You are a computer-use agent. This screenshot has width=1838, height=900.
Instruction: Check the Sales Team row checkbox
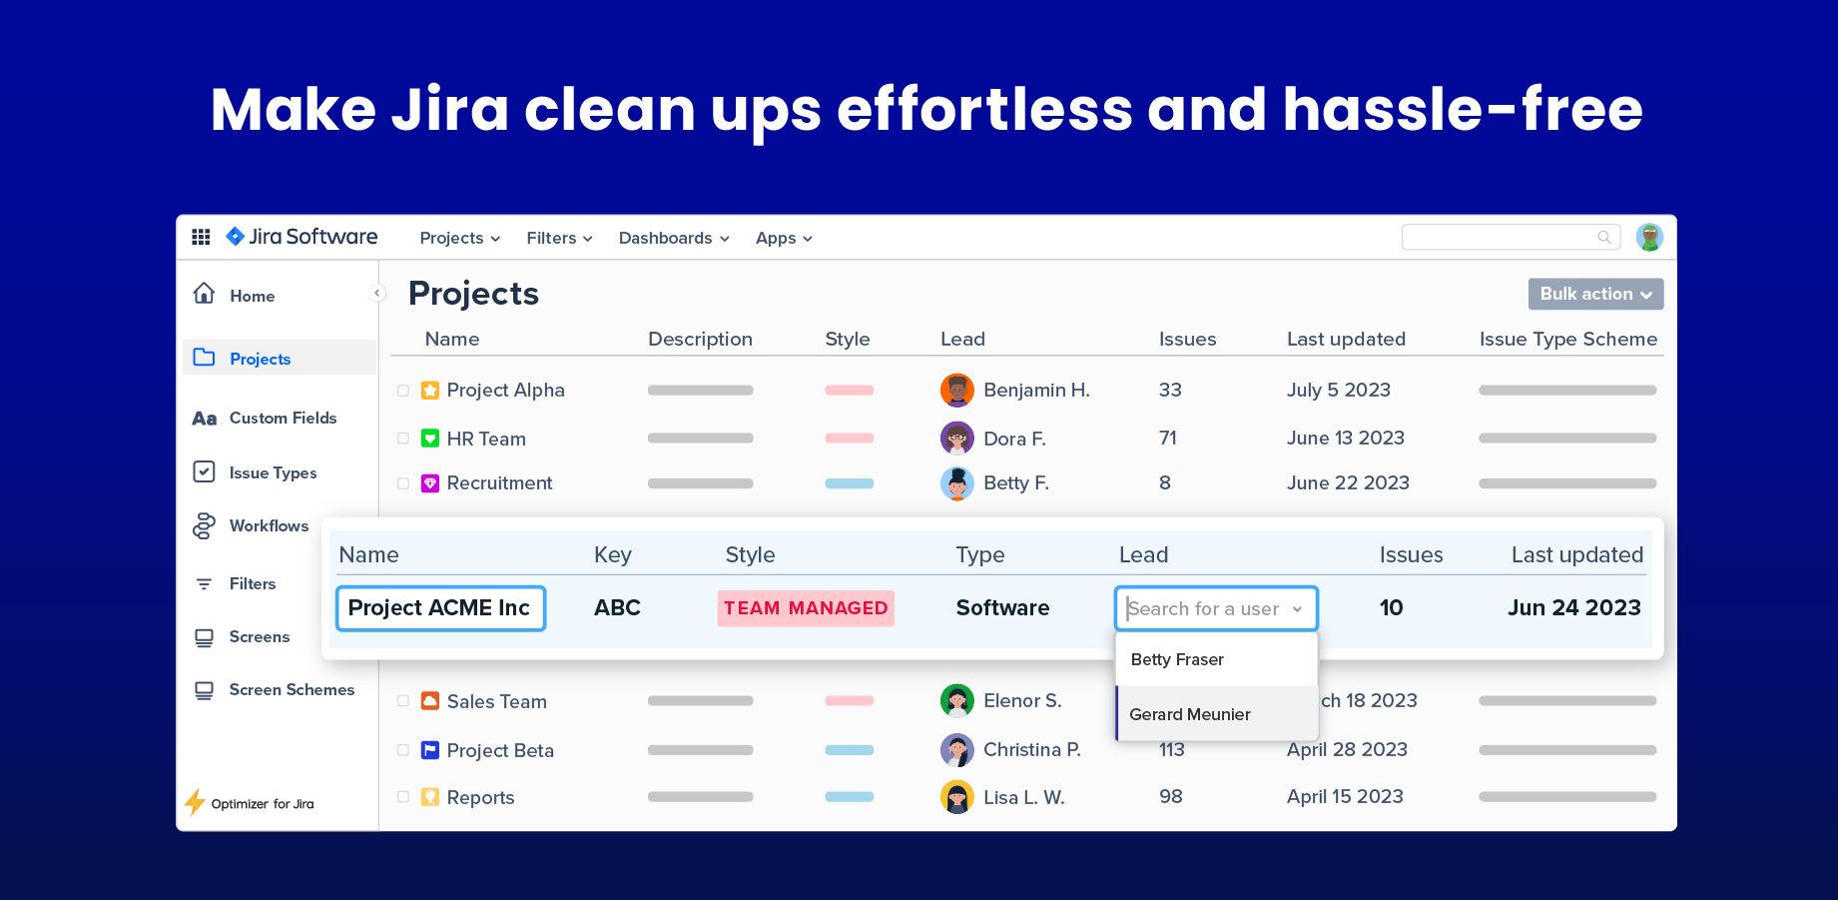pos(403,701)
